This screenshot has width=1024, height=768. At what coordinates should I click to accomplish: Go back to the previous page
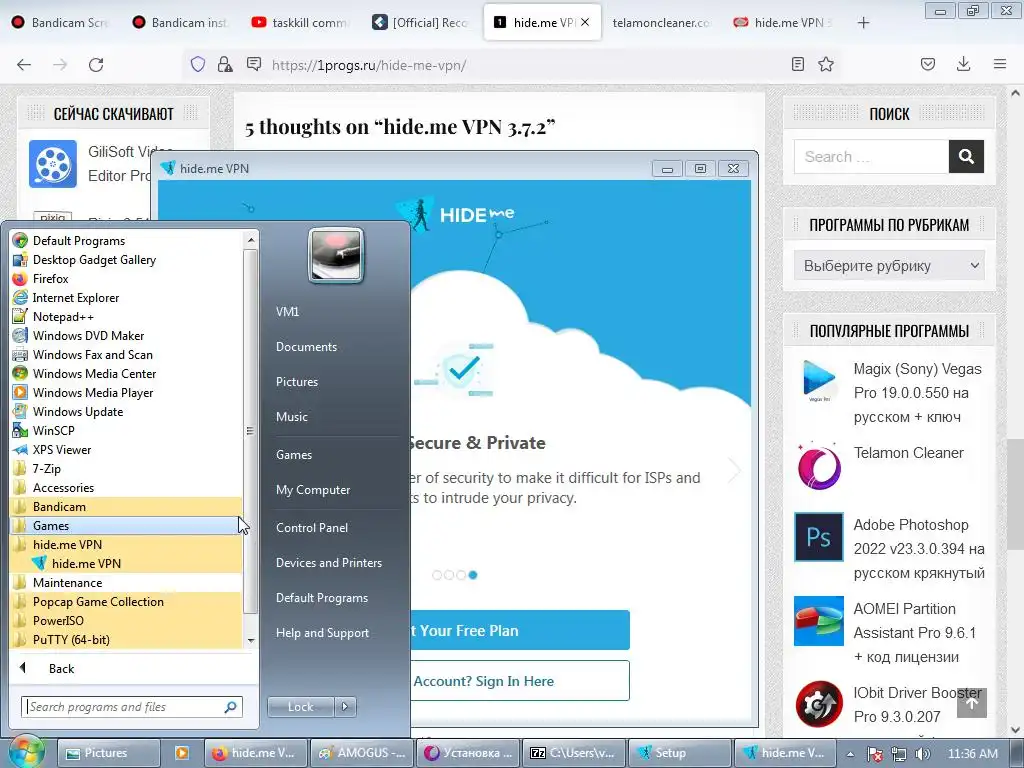tap(24, 65)
